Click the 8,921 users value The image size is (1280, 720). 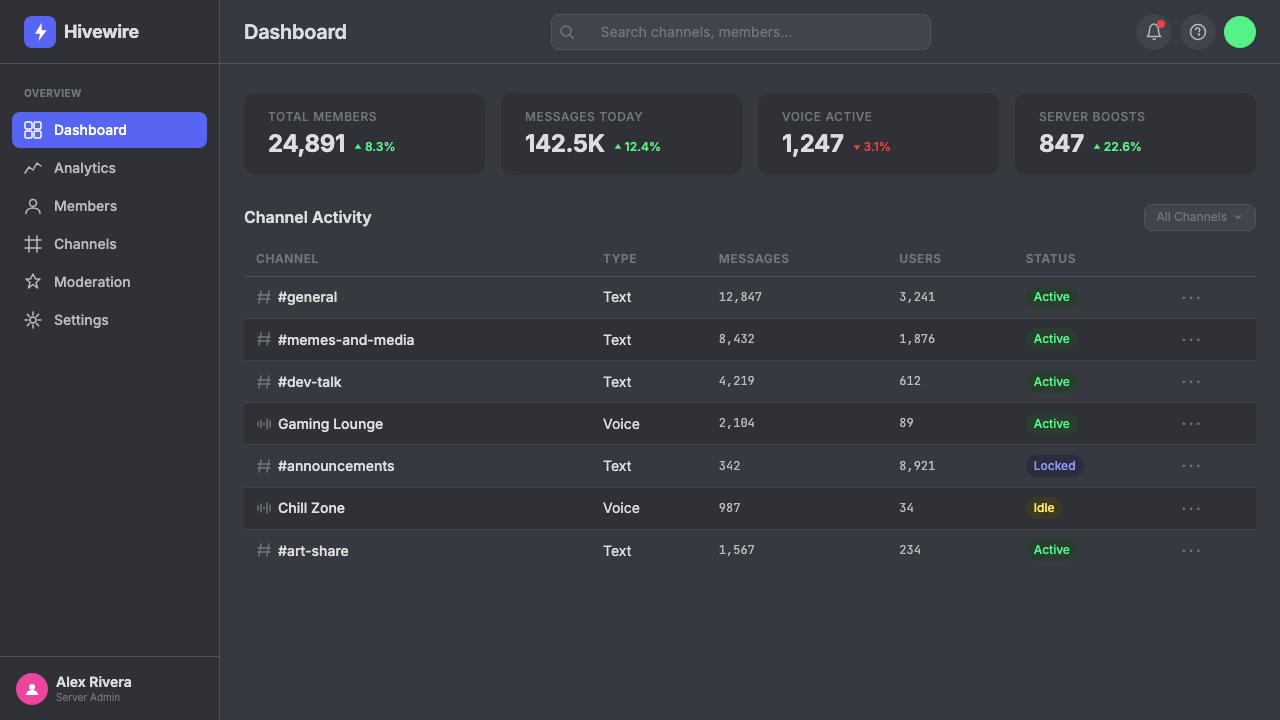click(917, 466)
